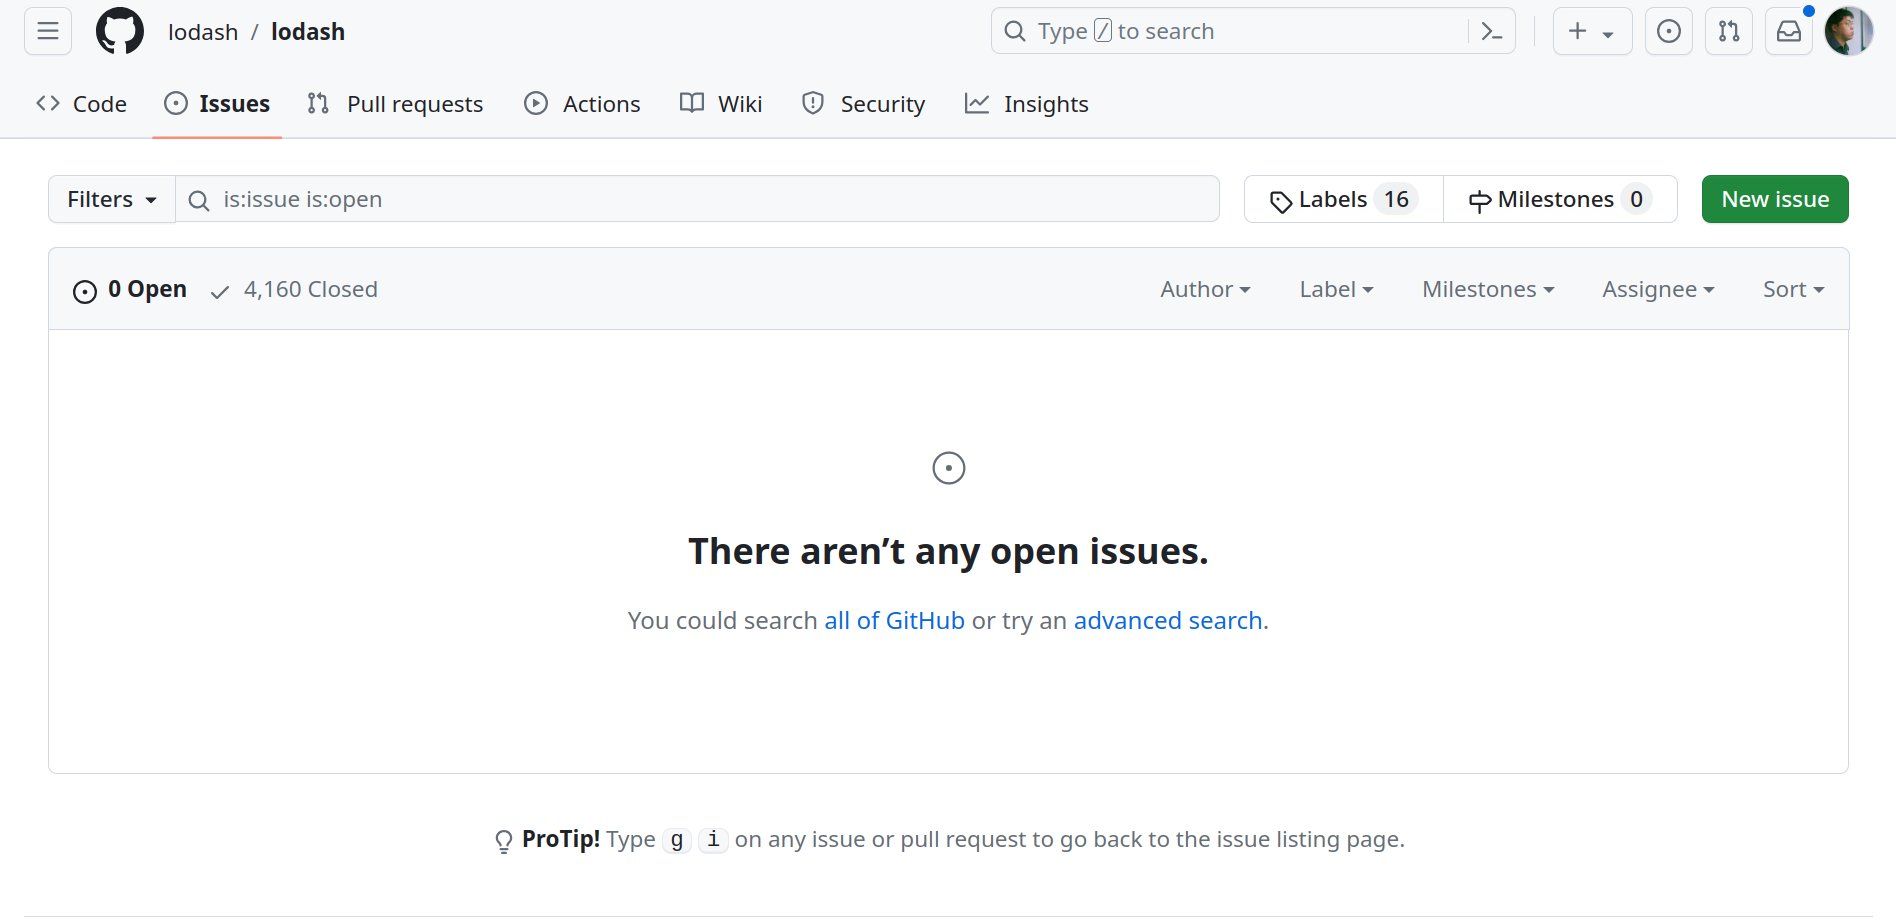Select the Issues tab
Screen dimensions: 1896x920
[217, 104]
